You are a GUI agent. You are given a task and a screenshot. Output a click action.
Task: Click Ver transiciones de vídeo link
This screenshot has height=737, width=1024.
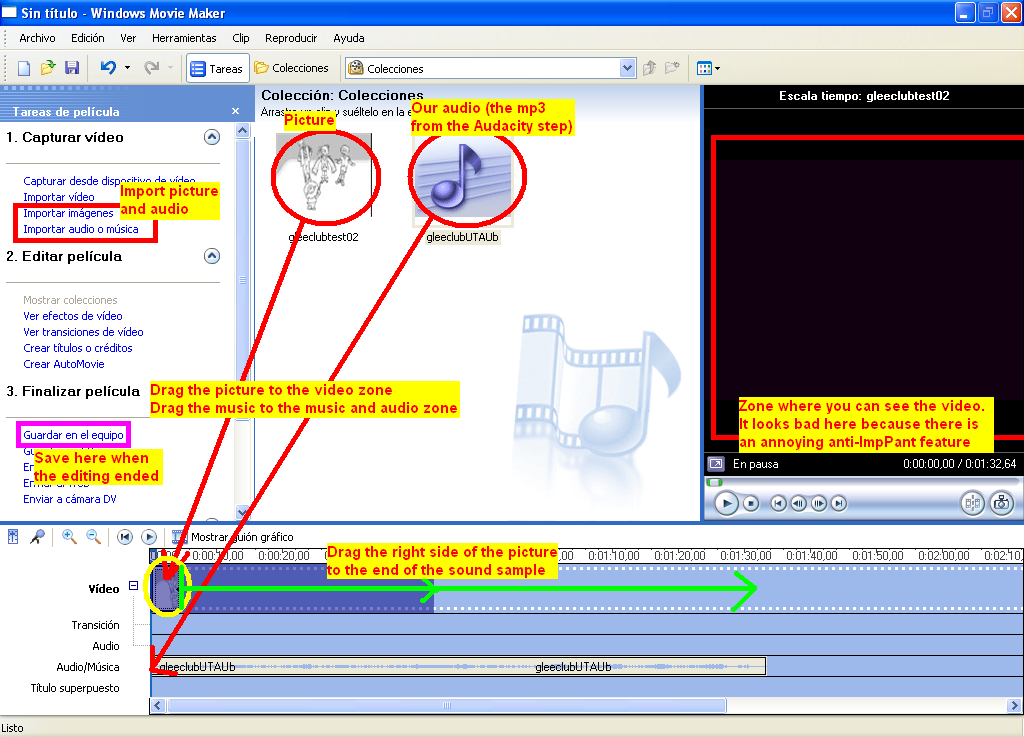(83, 332)
